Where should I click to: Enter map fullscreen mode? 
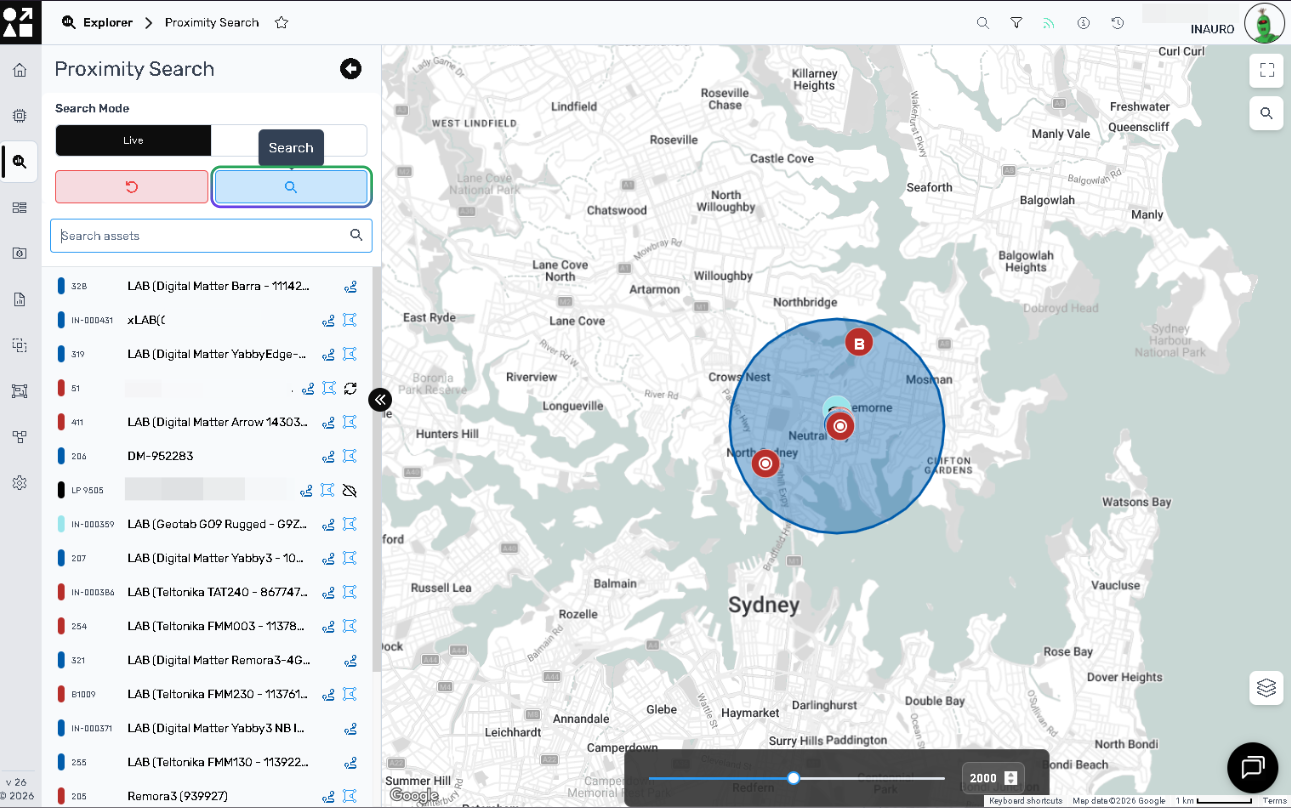click(1266, 70)
